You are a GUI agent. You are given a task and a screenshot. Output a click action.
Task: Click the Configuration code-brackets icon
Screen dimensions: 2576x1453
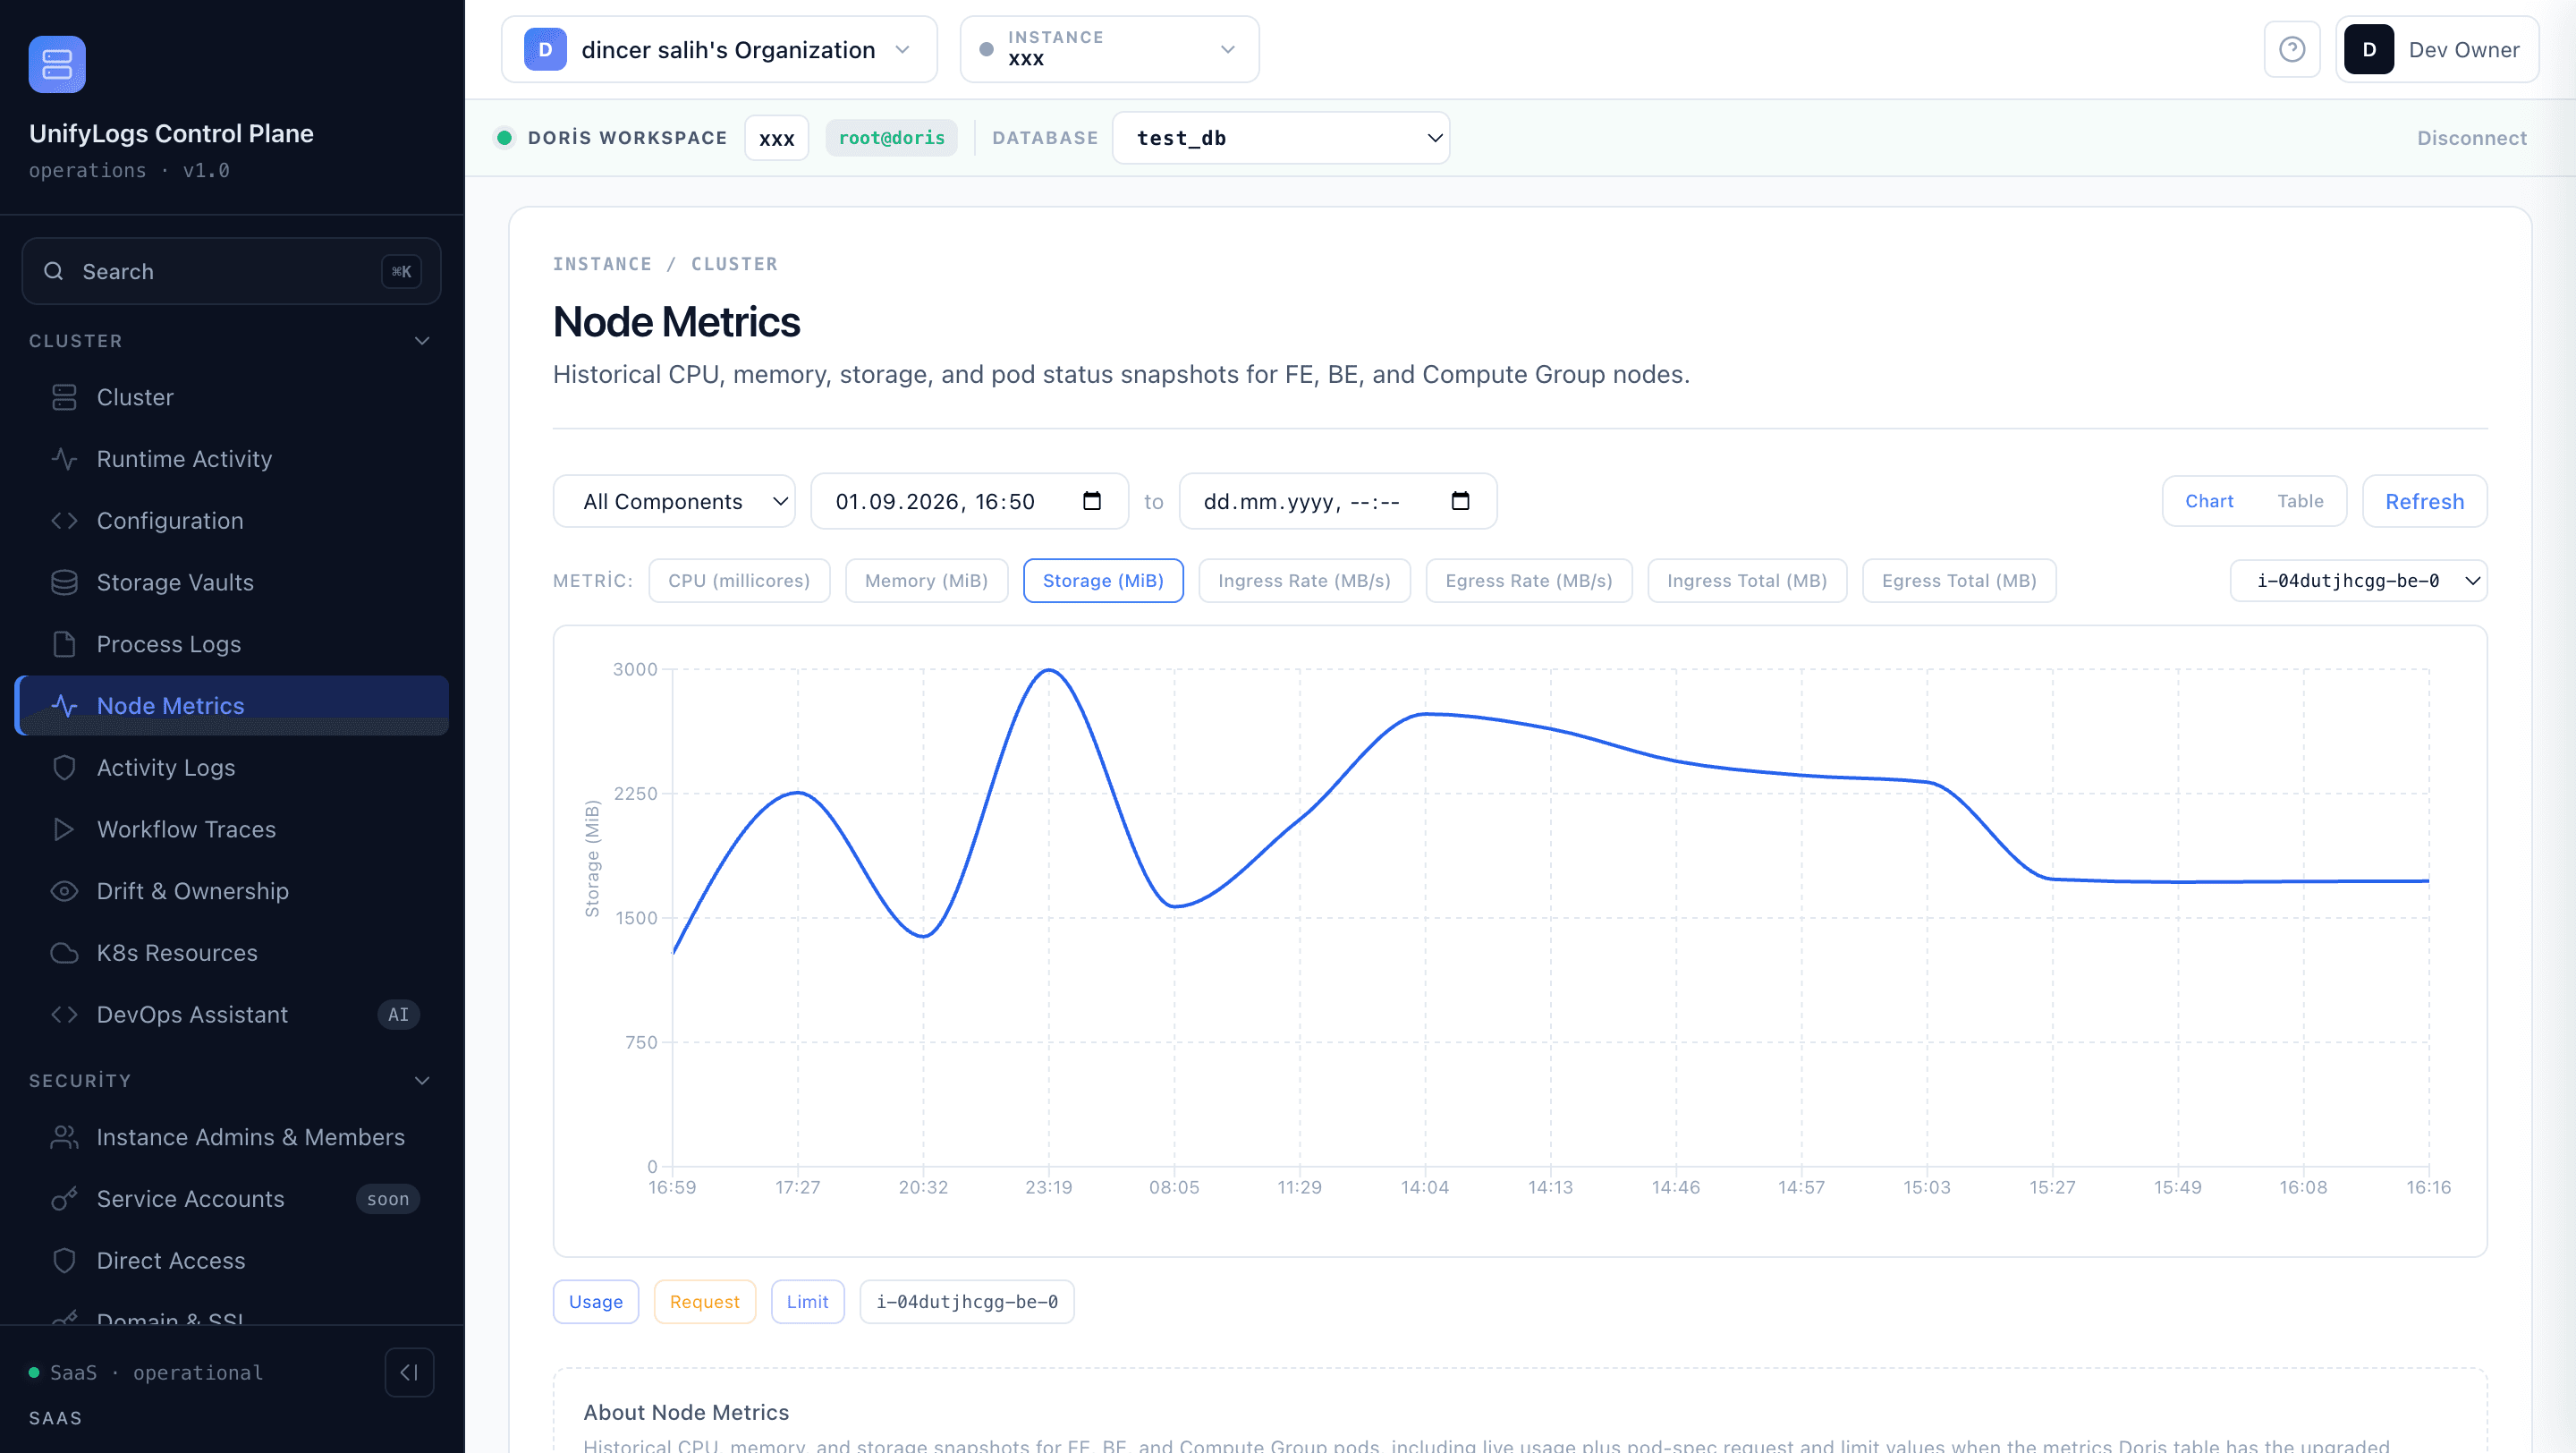(x=64, y=521)
